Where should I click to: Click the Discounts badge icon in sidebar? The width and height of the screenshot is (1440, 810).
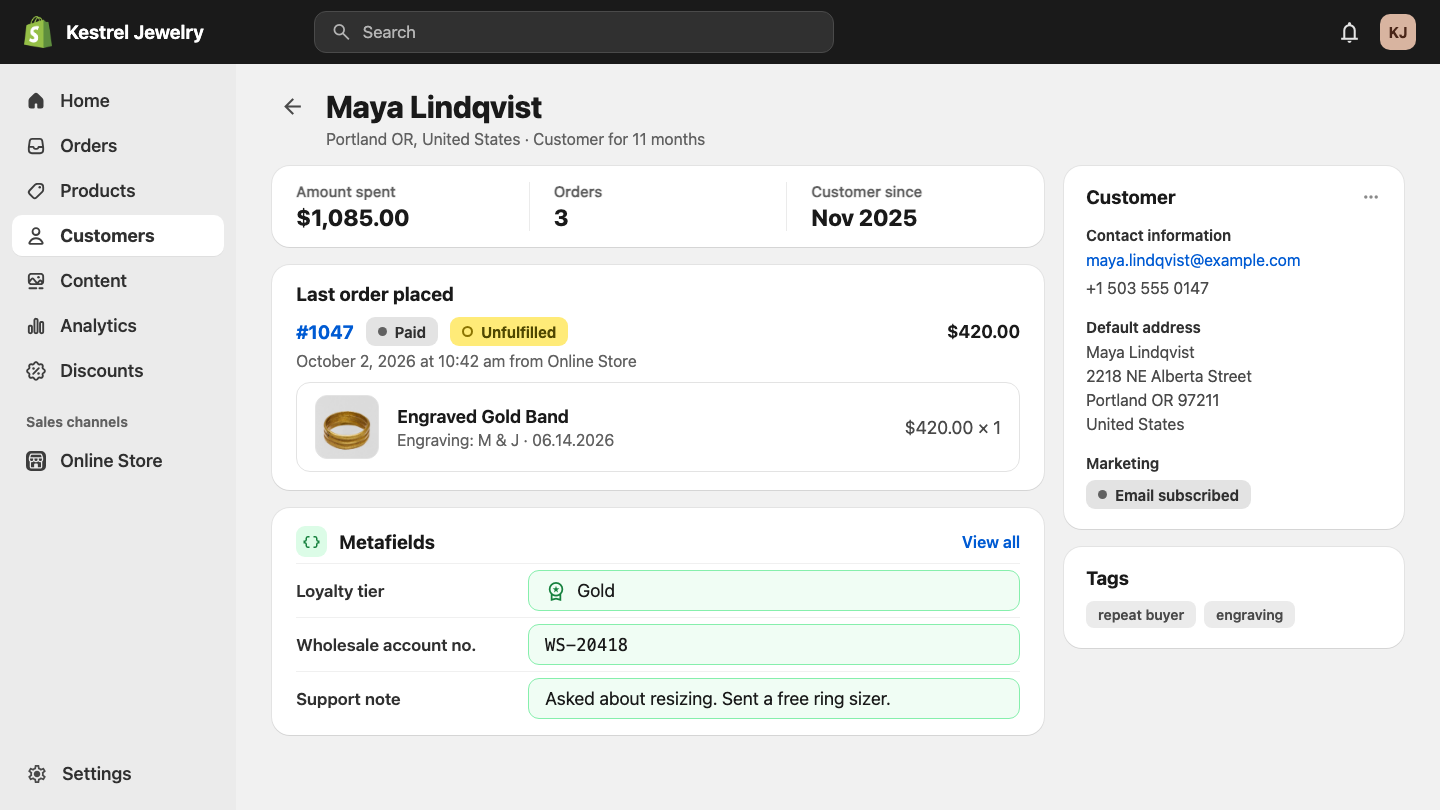point(36,371)
